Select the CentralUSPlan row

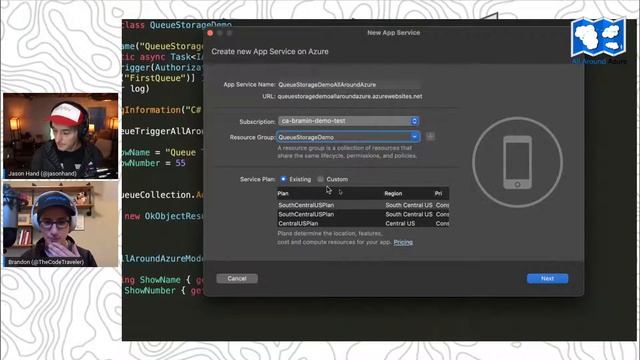[x=363, y=223]
